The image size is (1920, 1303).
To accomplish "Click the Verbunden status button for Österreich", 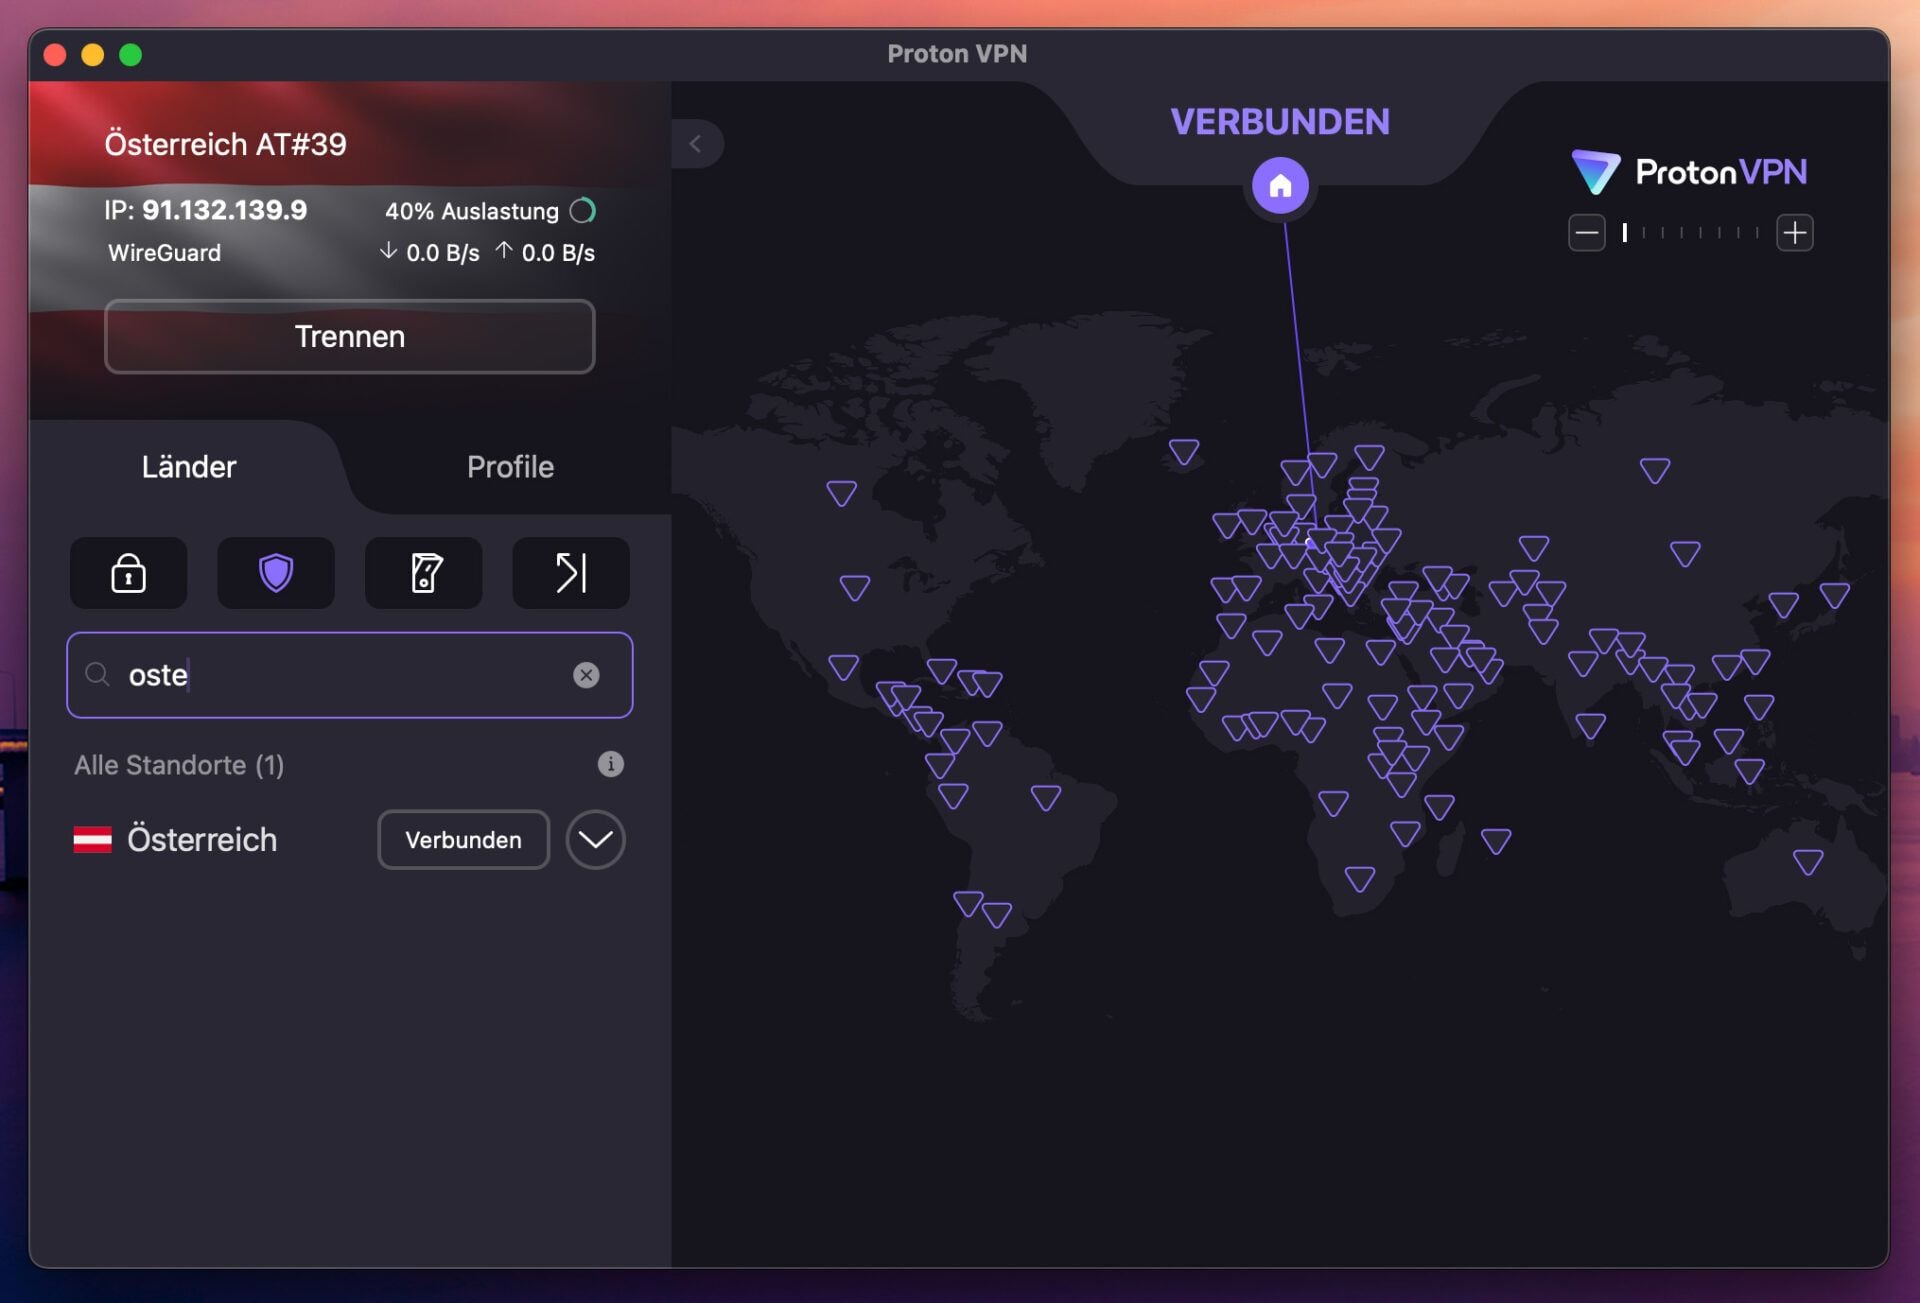I will [x=463, y=840].
